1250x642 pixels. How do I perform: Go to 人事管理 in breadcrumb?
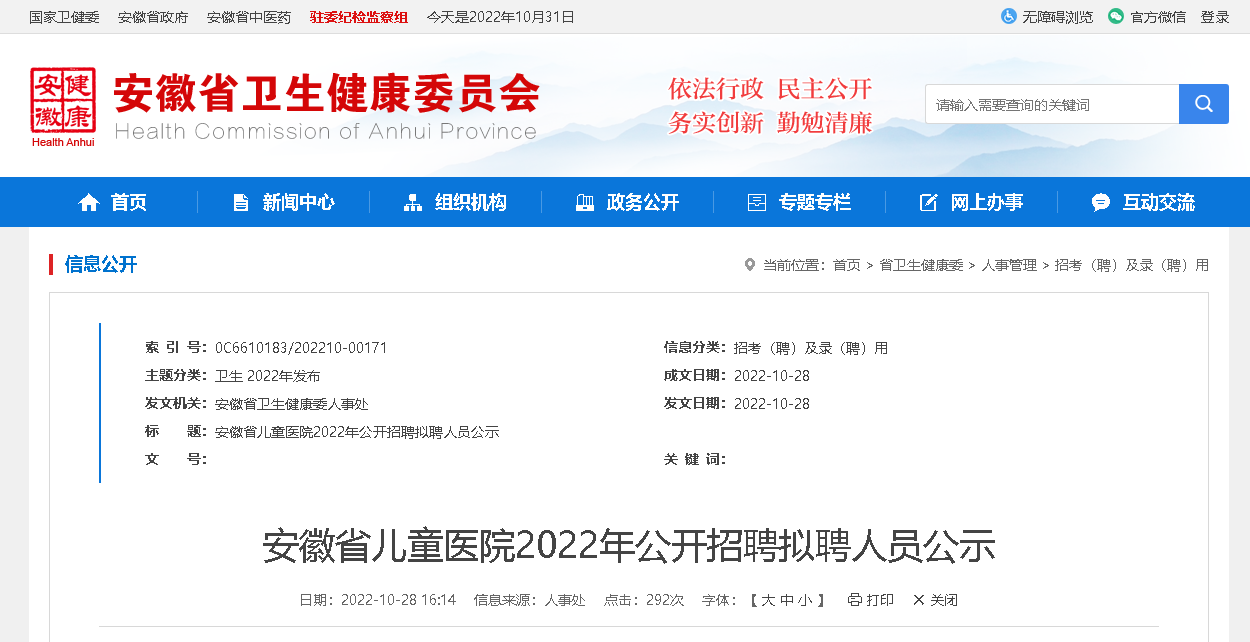[x=1009, y=265]
